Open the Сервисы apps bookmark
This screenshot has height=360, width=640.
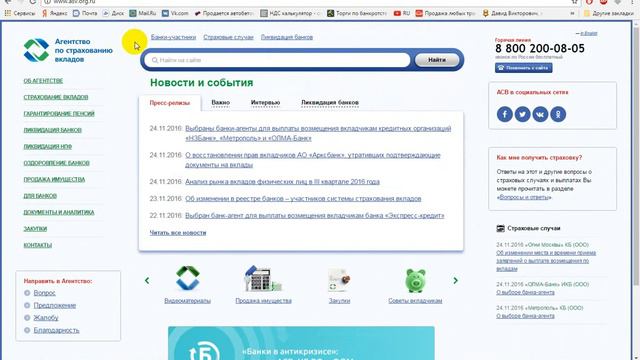point(20,13)
